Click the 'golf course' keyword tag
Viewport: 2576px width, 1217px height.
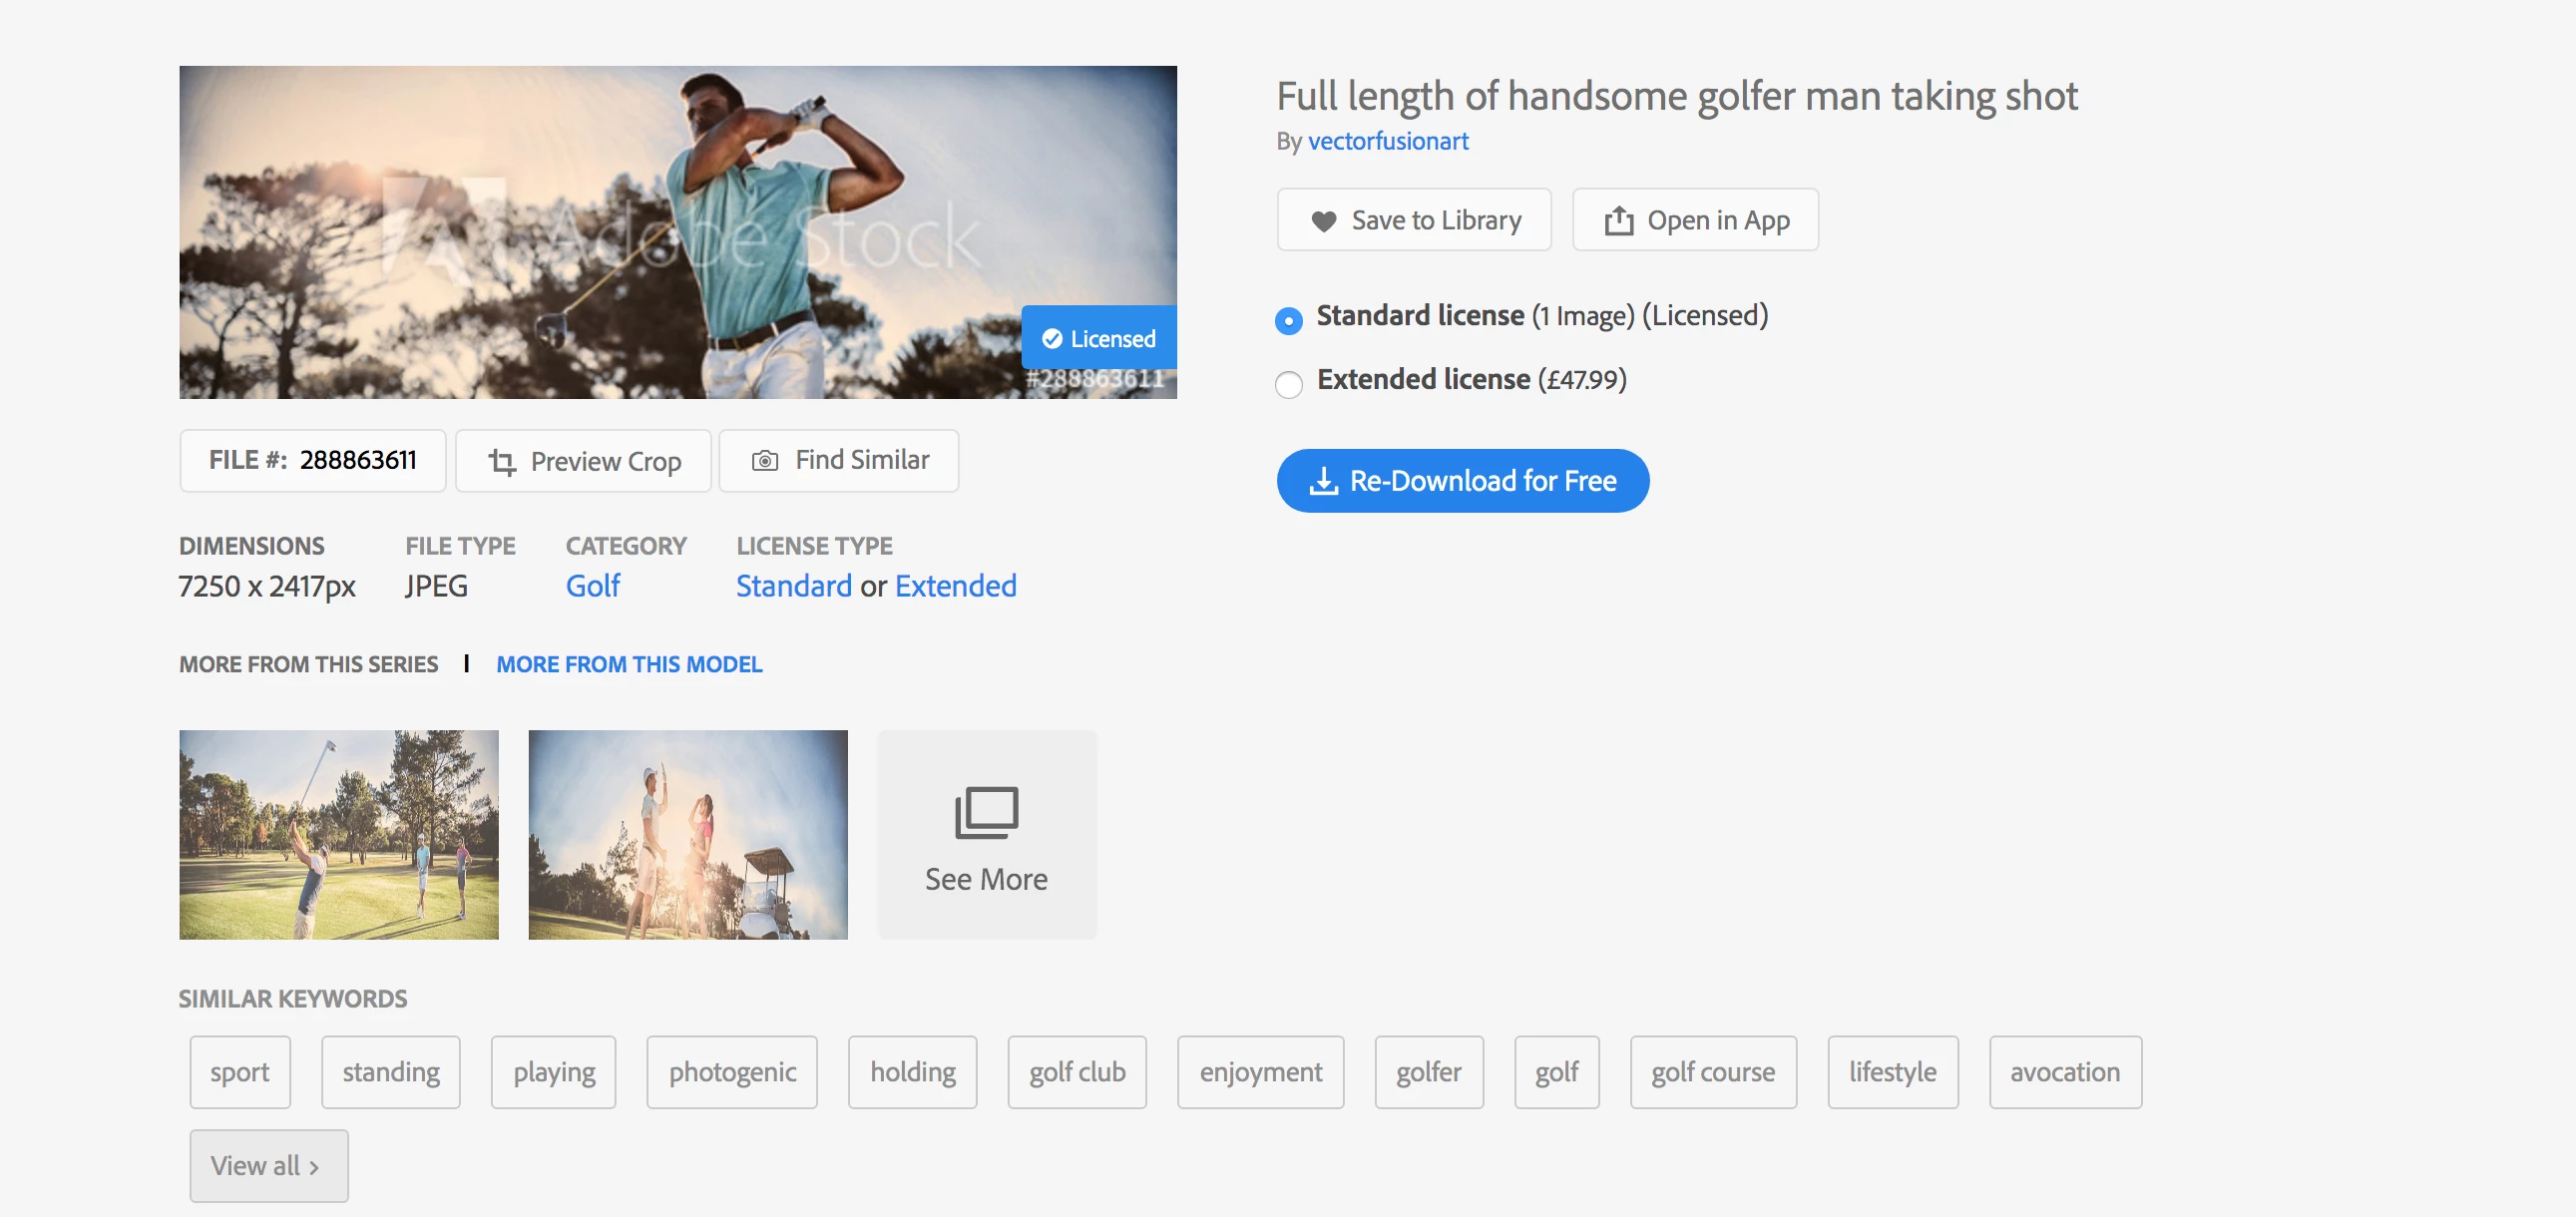click(x=1712, y=1072)
